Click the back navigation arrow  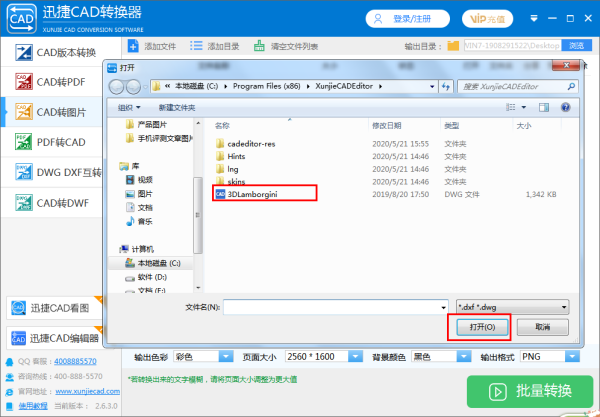116,87
